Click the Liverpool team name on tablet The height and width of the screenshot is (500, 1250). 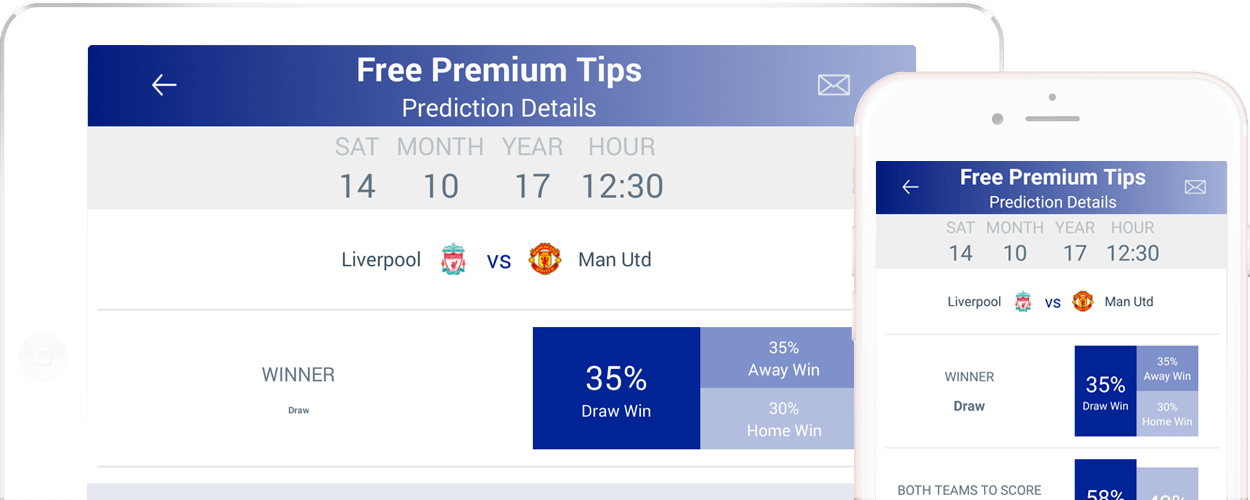tap(381, 260)
